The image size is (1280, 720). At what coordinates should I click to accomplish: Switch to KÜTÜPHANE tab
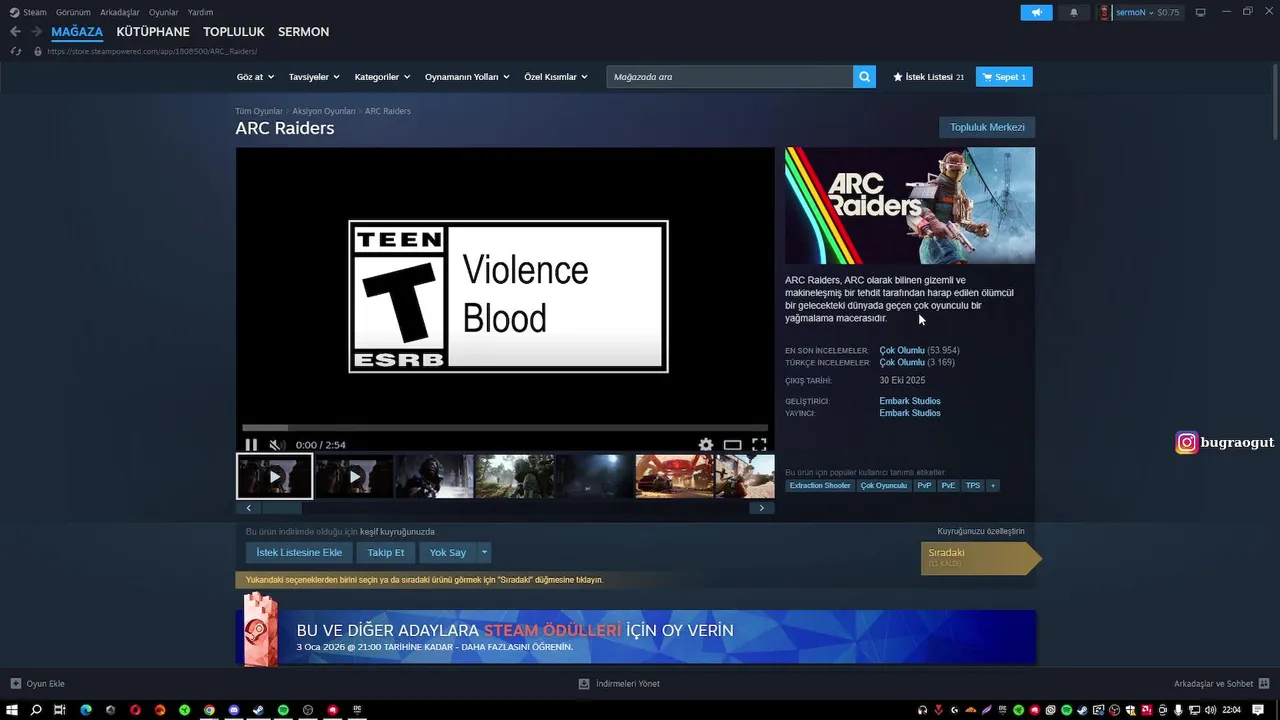pyautogui.click(x=153, y=32)
